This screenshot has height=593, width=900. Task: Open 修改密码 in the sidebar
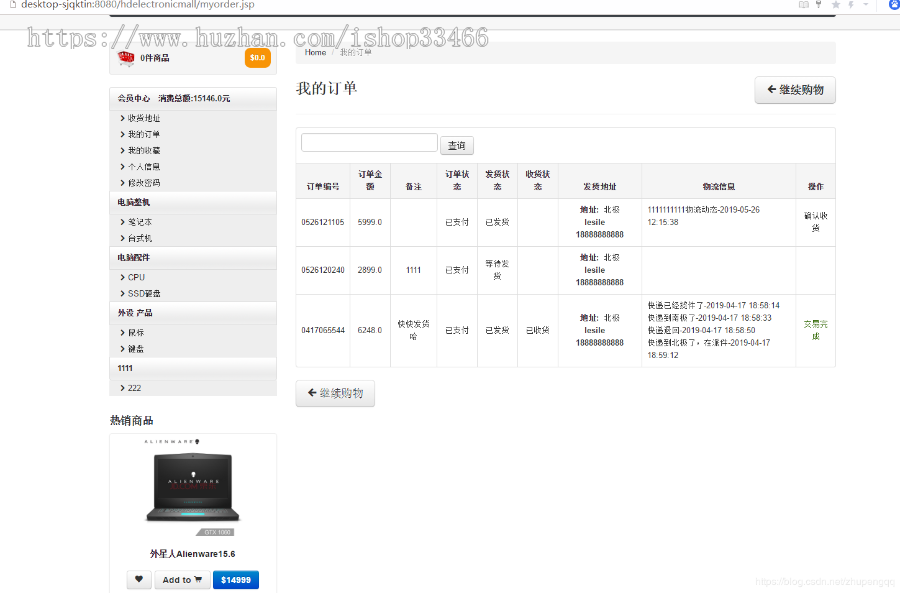coord(143,183)
